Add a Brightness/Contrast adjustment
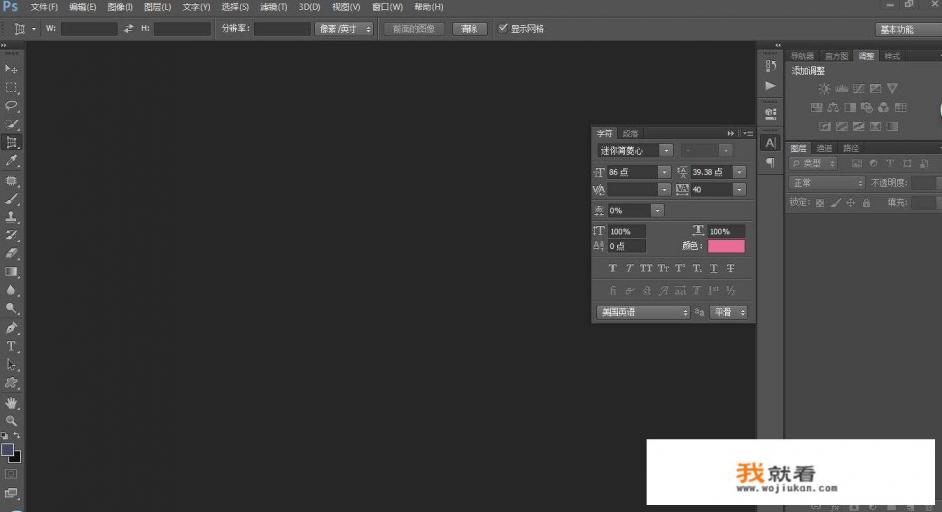Screen dimensions: 942x512 825,89
